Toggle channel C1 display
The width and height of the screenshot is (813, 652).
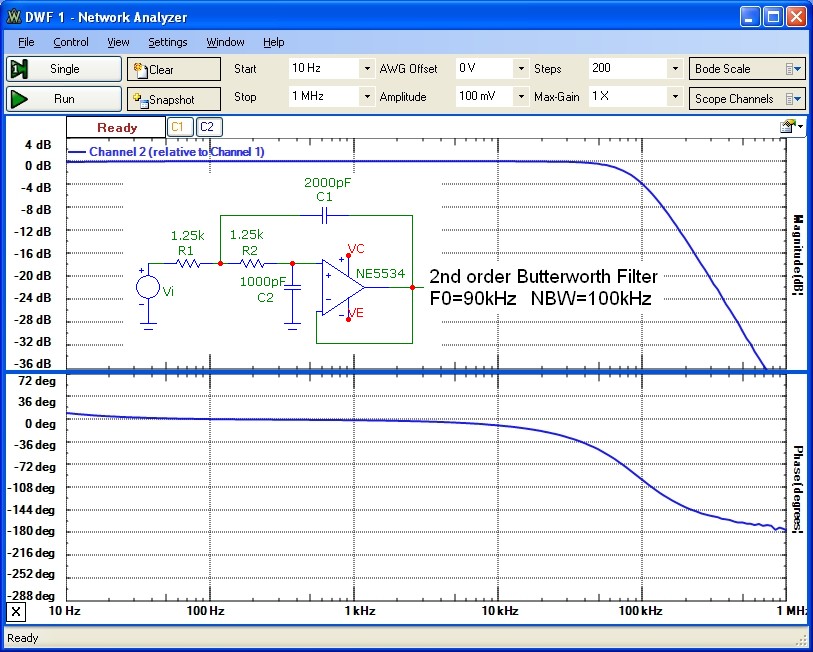coord(179,127)
